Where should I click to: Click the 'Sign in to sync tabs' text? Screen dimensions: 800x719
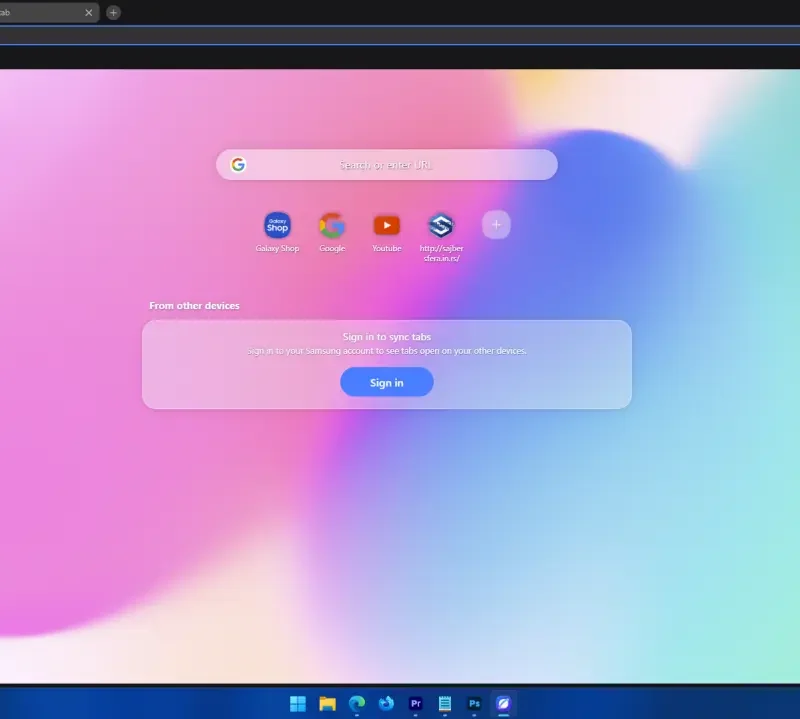pyautogui.click(x=386, y=337)
